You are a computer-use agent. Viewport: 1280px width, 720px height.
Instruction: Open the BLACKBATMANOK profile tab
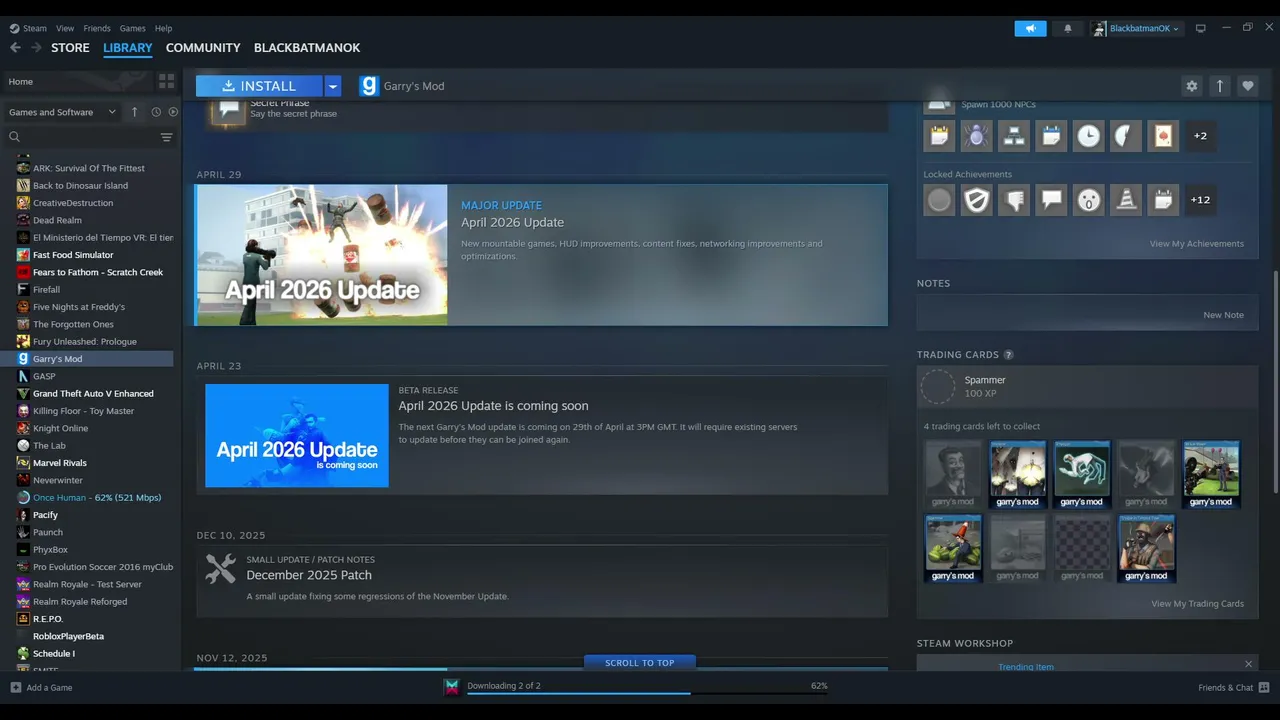click(307, 48)
